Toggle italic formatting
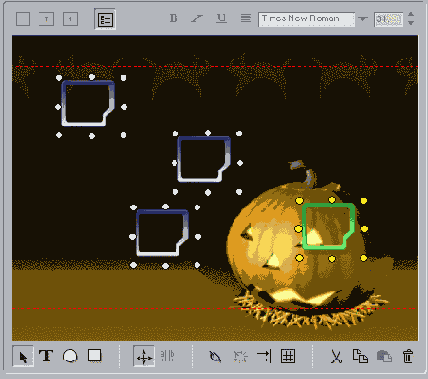The height and width of the screenshot is (379, 428). tap(197, 18)
